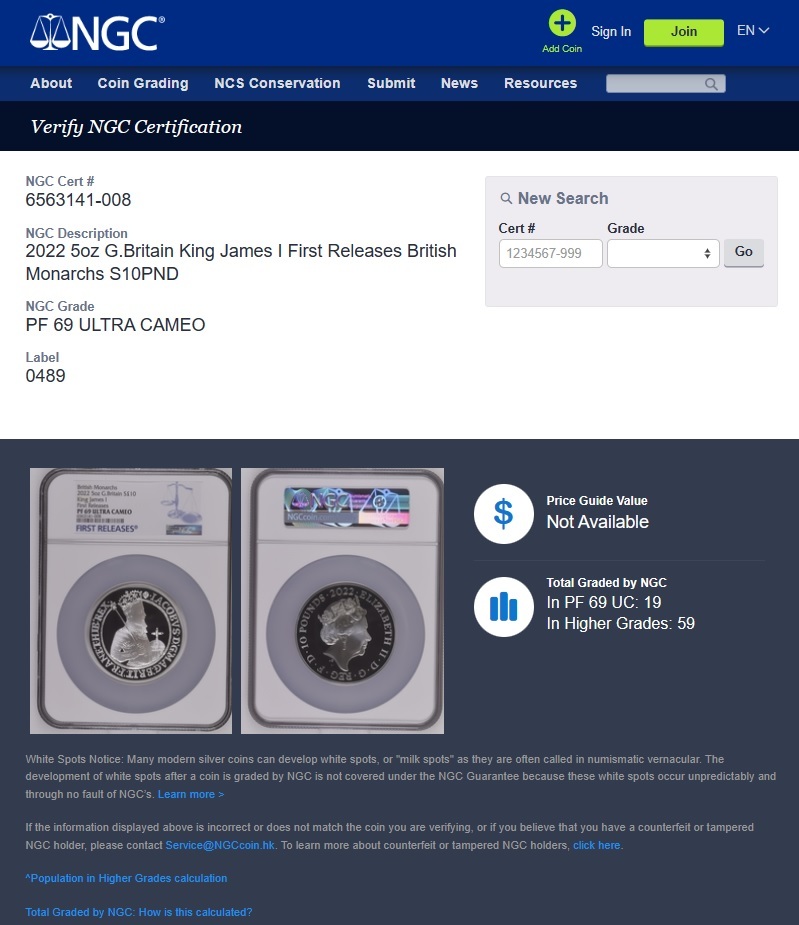Open the Coin Grading menu
This screenshot has height=925, width=799.
[x=143, y=83]
